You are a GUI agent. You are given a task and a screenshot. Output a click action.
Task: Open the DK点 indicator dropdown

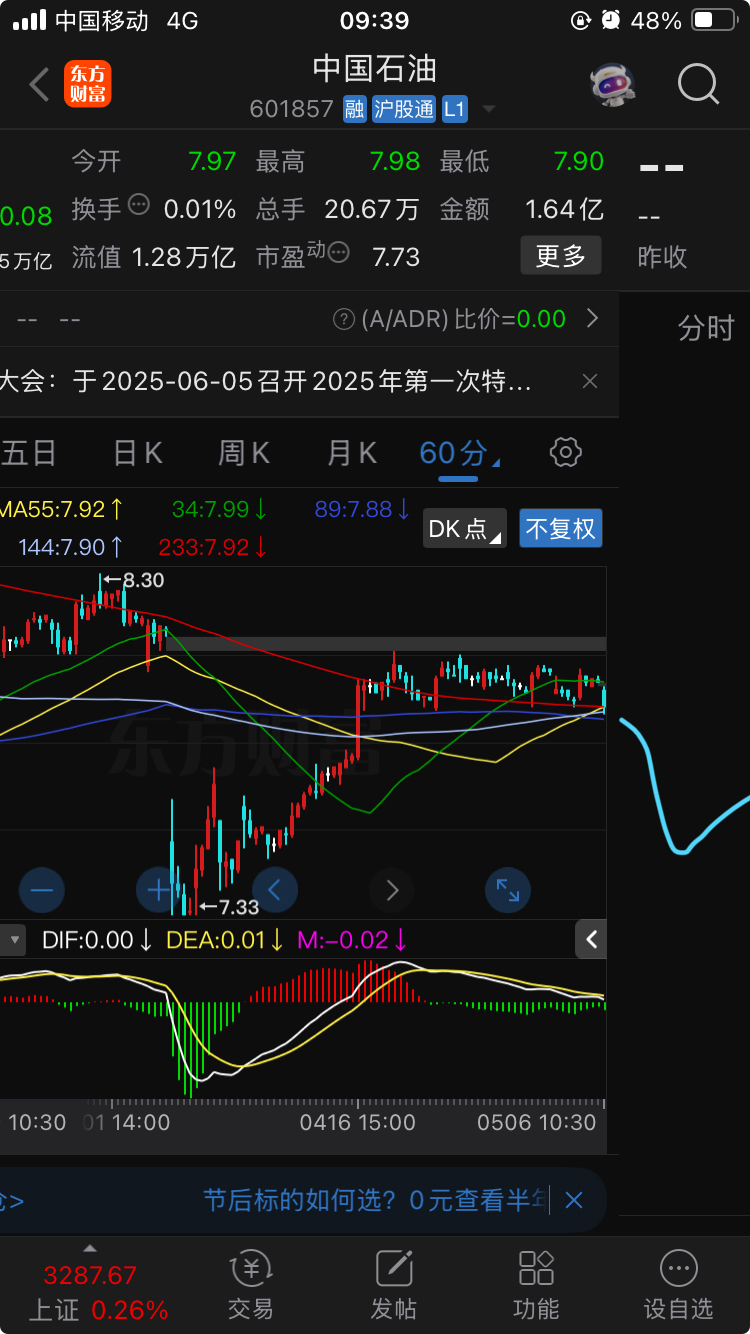click(465, 528)
